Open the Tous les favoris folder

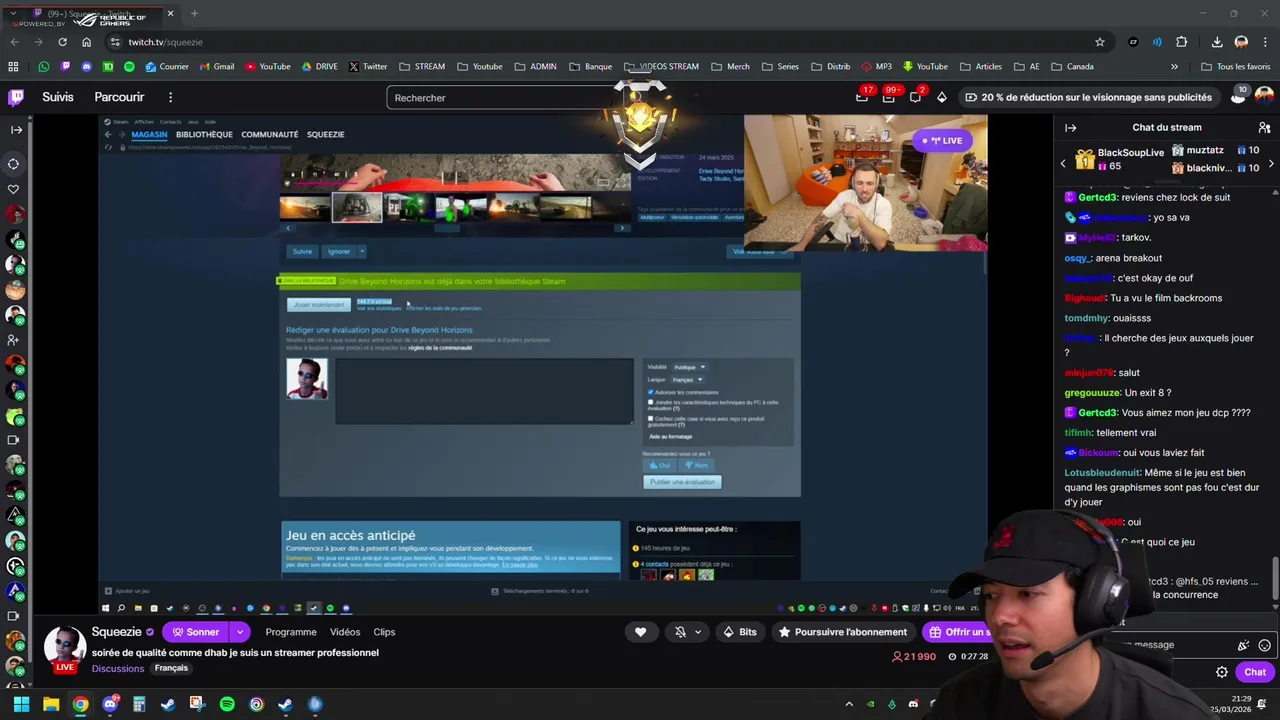click(1235, 67)
